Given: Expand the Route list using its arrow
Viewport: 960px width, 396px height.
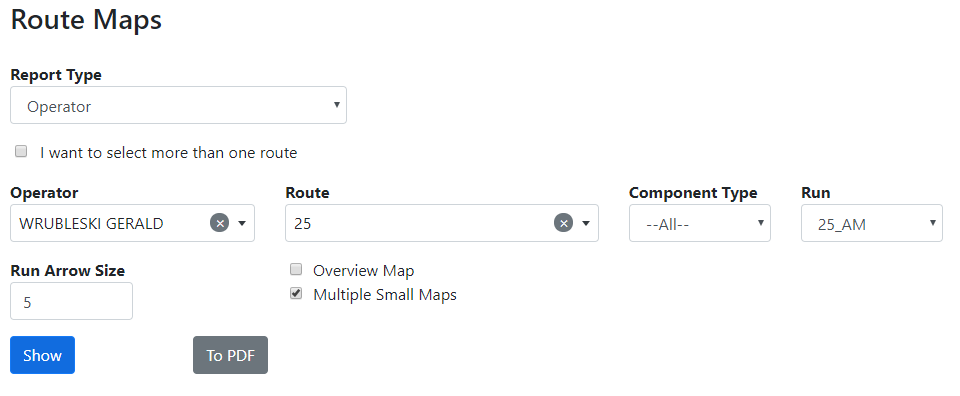Looking at the screenshot, I should click(x=586, y=223).
